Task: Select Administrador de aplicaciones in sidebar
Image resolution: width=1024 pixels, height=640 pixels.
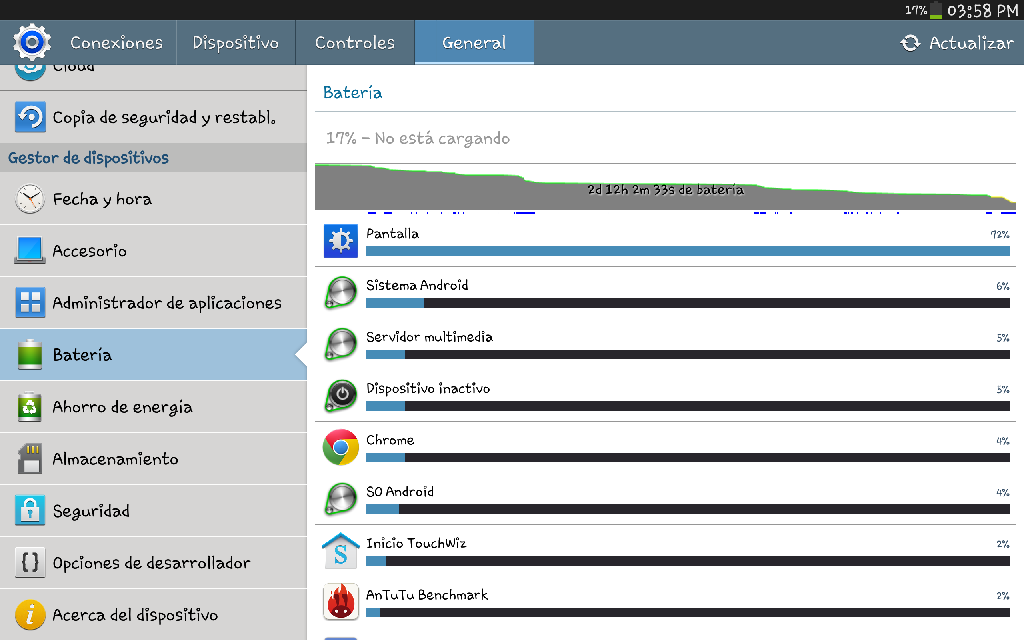Action: coord(167,303)
